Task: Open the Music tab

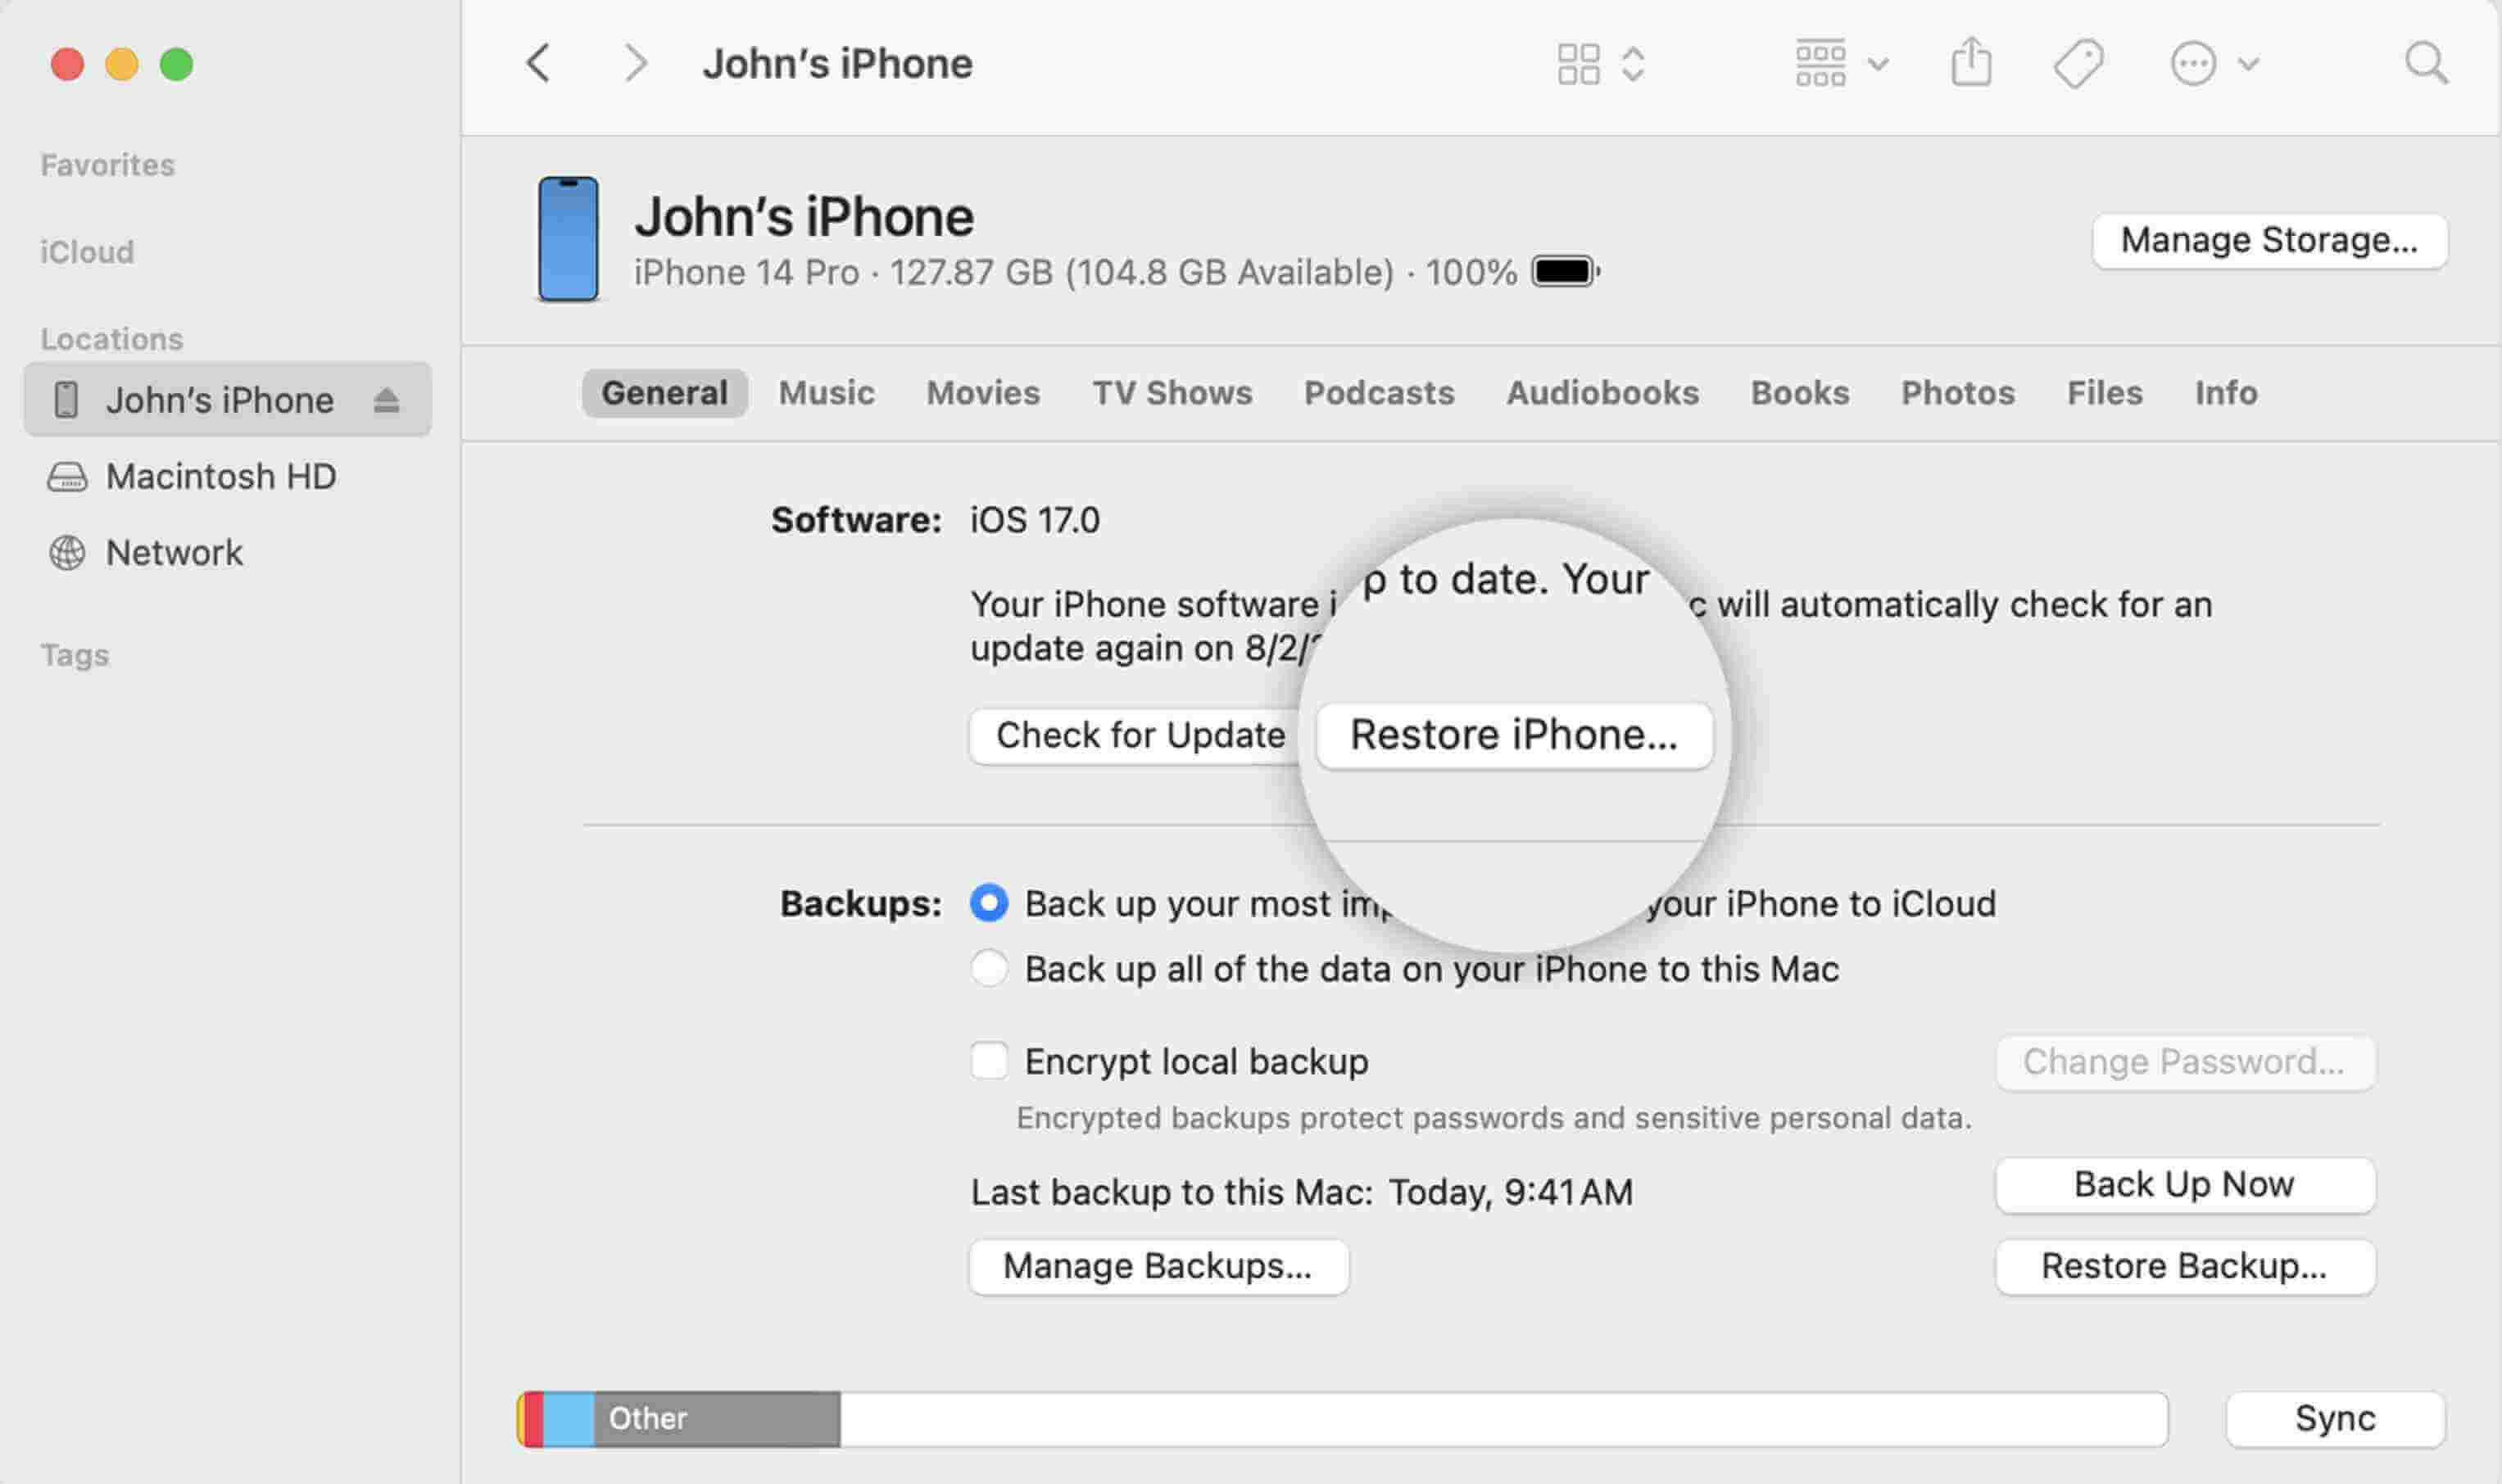Action: 826,393
